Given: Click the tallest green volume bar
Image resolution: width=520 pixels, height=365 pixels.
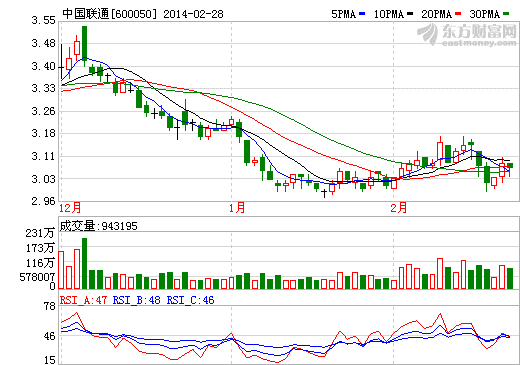Looking at the screenshot, I should [85, 263].
